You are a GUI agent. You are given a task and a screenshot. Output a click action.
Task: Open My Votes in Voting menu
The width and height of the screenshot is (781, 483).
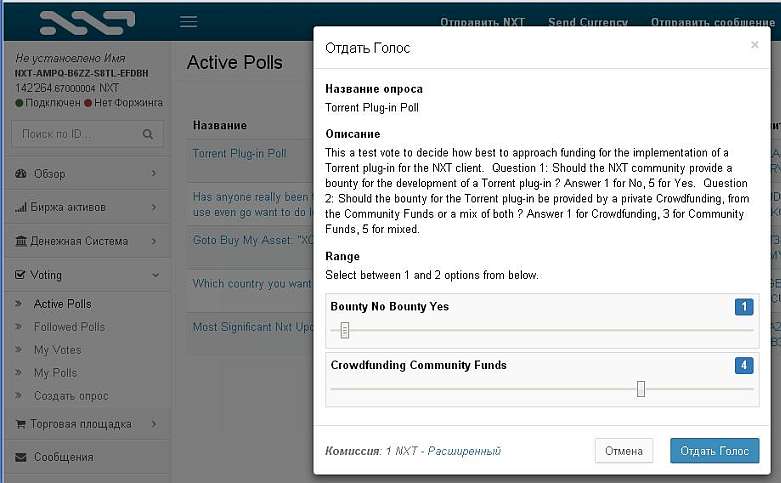pyautogui.click(x=57, y=350)
